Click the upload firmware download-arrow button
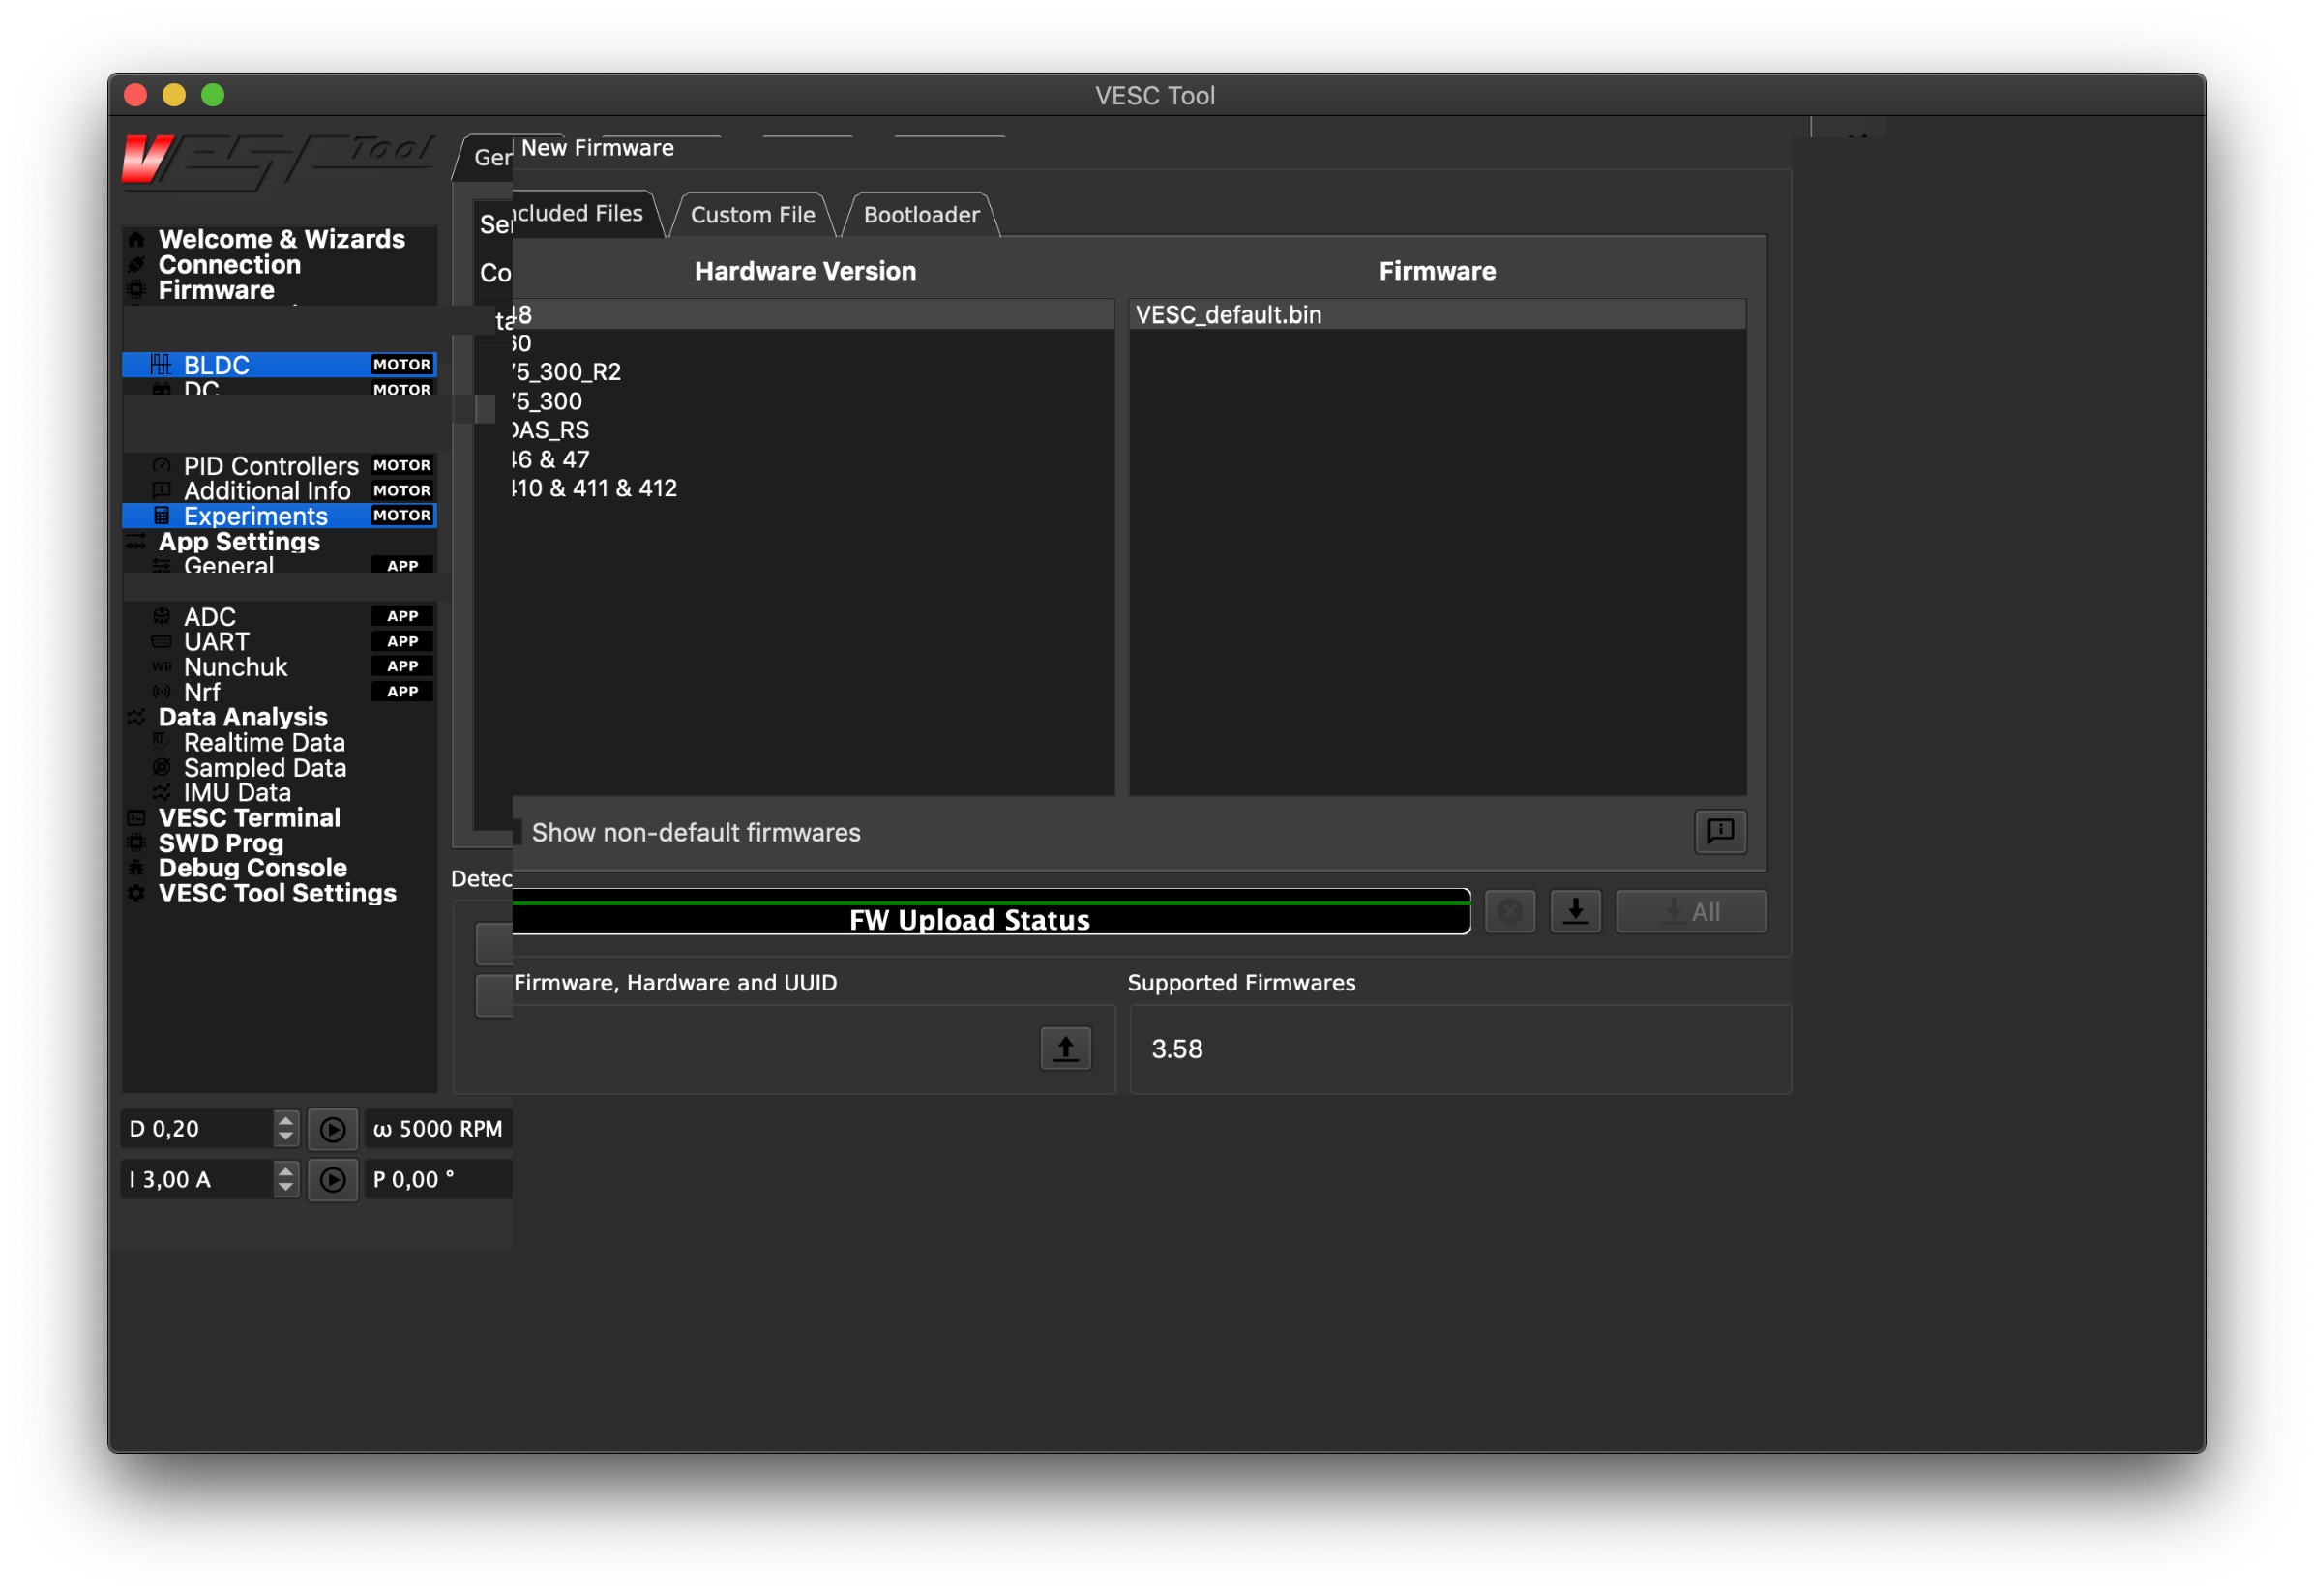The width and height of the screenshot is (2314, 1596). [x=1575, y=911]
